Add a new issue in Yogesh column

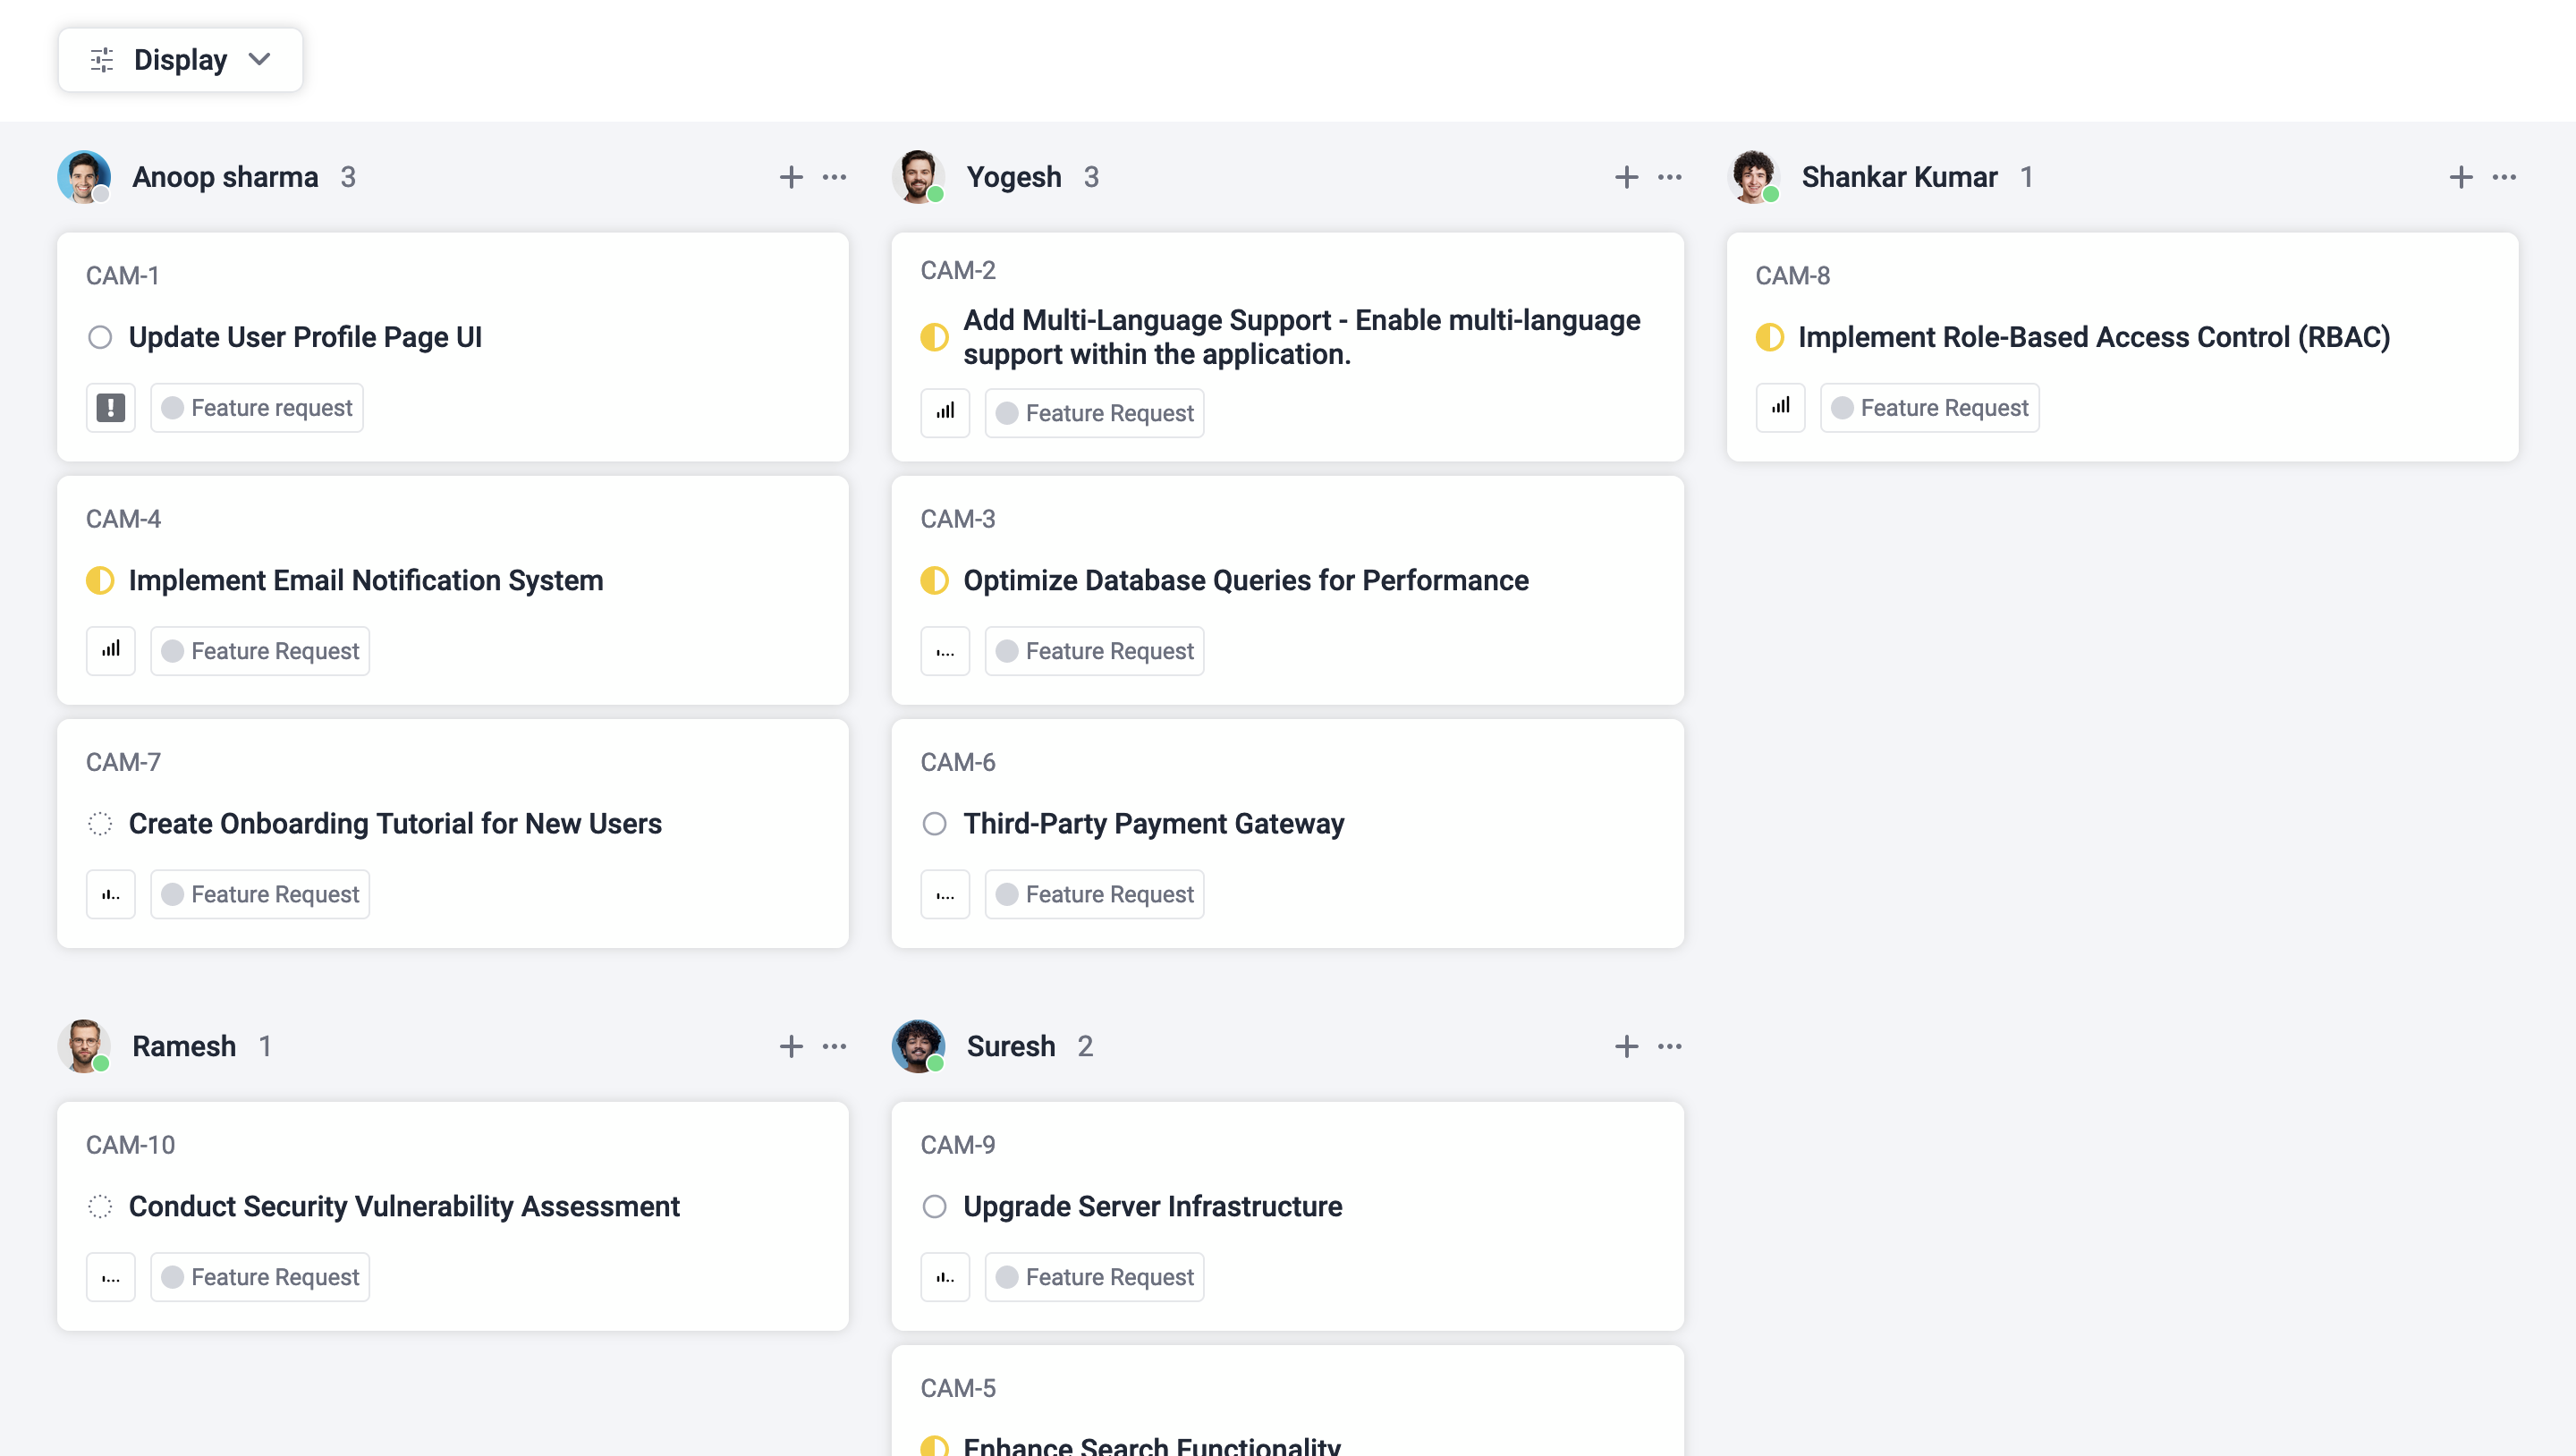click(x=1627, y=177)
